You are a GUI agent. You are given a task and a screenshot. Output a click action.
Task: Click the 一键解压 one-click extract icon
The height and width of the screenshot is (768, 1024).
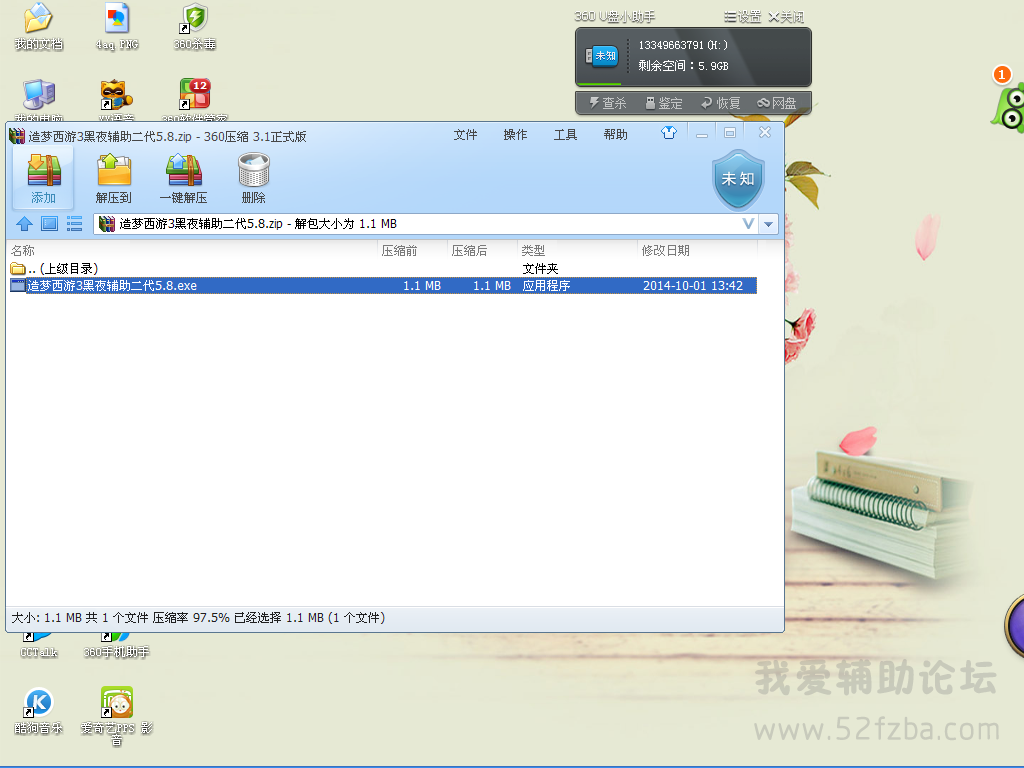pos(184,178)
